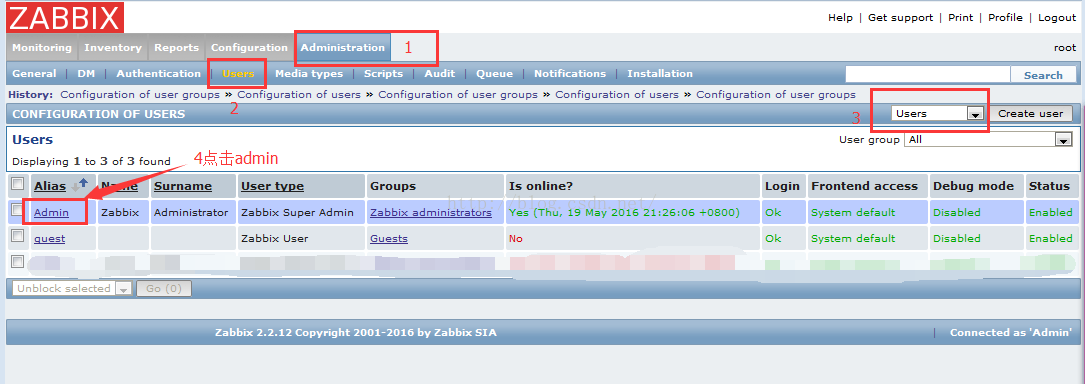This screenshot has height=384, width=1085.
Task: Toggle Alias column sort arrow
Action: 80,184
